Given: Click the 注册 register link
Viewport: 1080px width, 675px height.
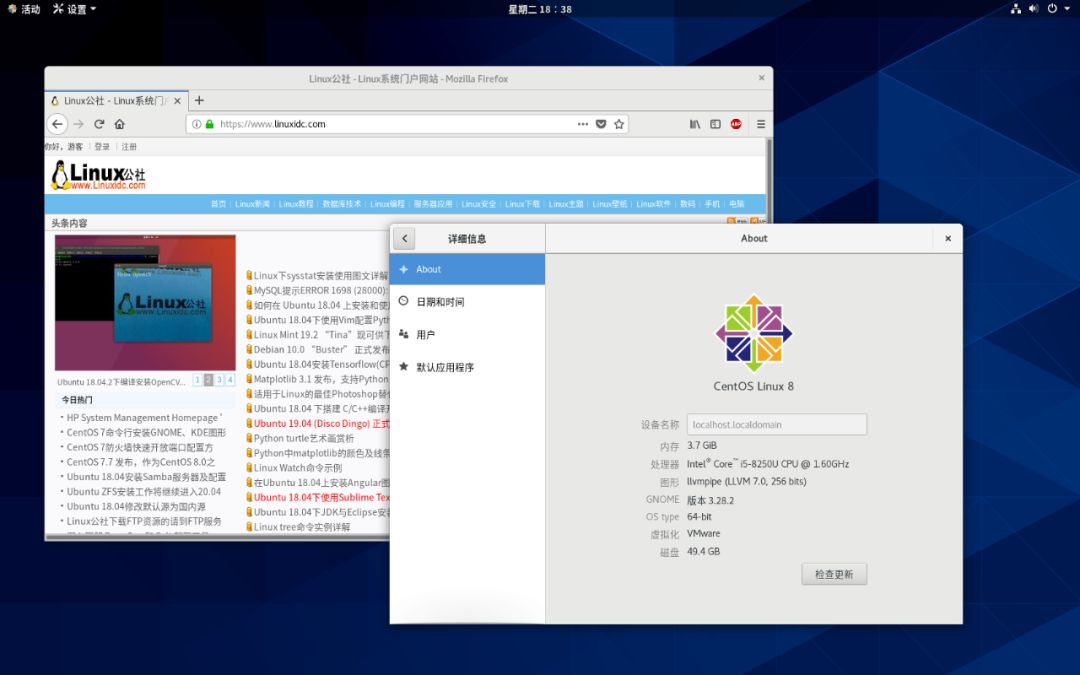Looking at the screenshot, I should coord(129,147).
